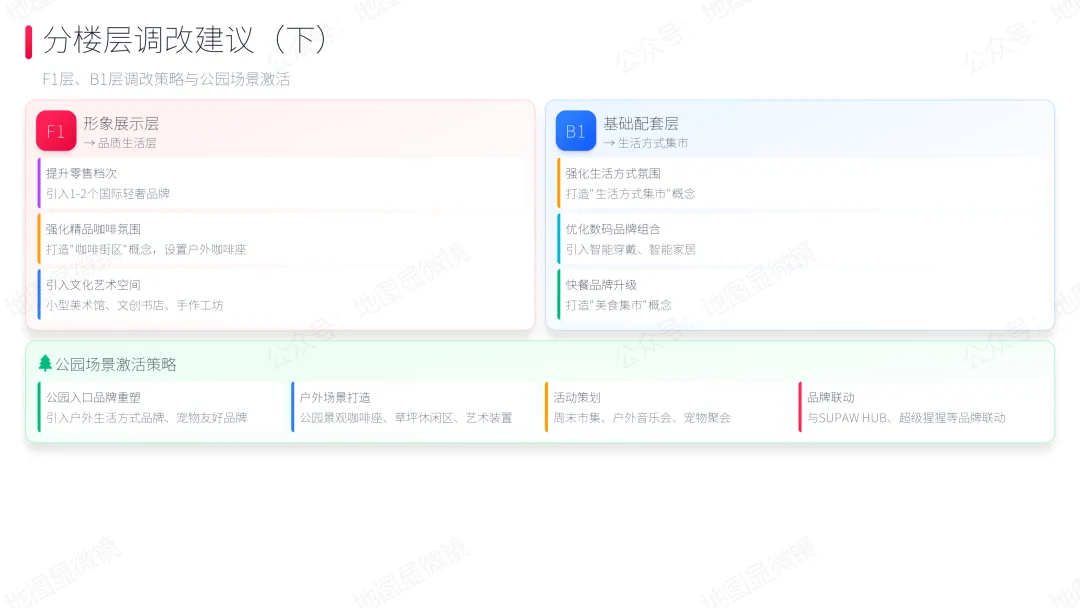Click the slide title 分楼层调改建议（下）

coord(186,41)
